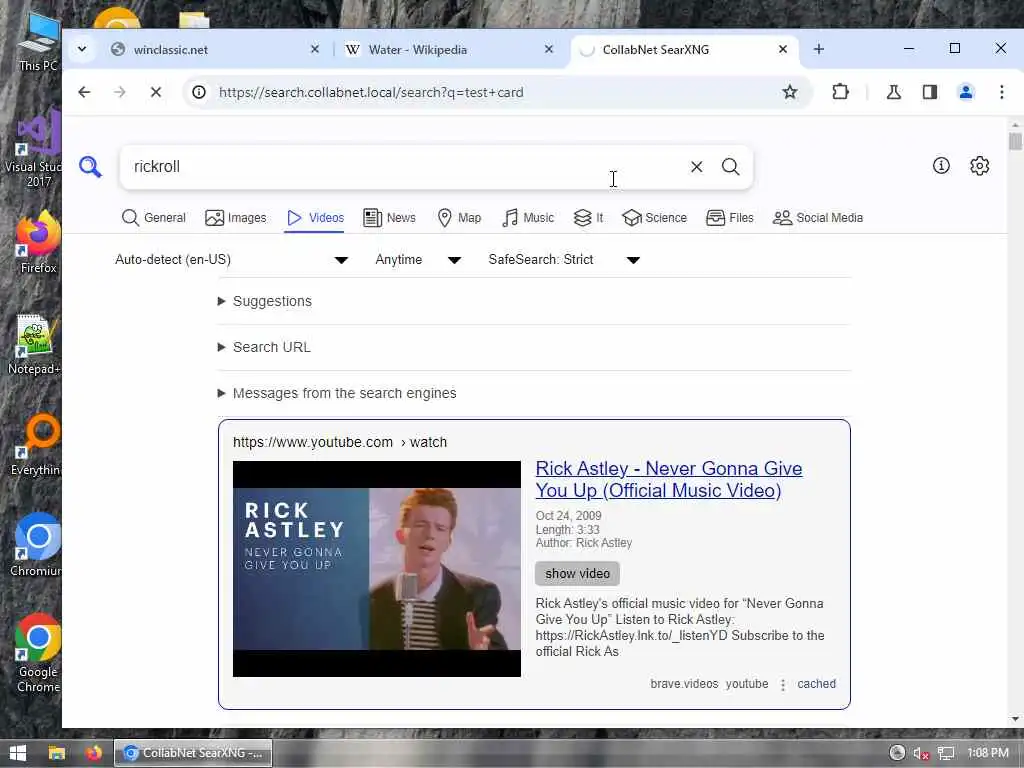Clear the search query text

click(x=696, y=167)
